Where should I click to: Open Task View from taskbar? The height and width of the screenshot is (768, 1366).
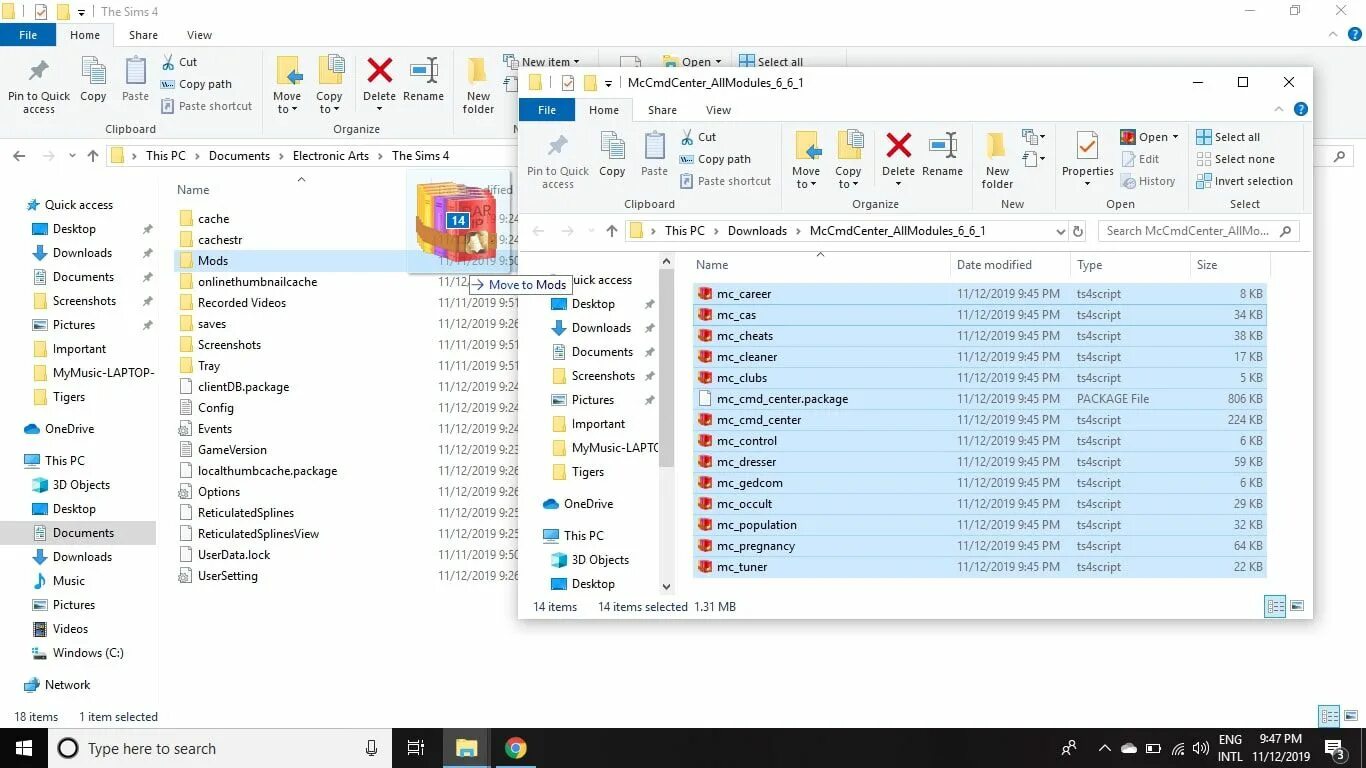click(416, 748)
